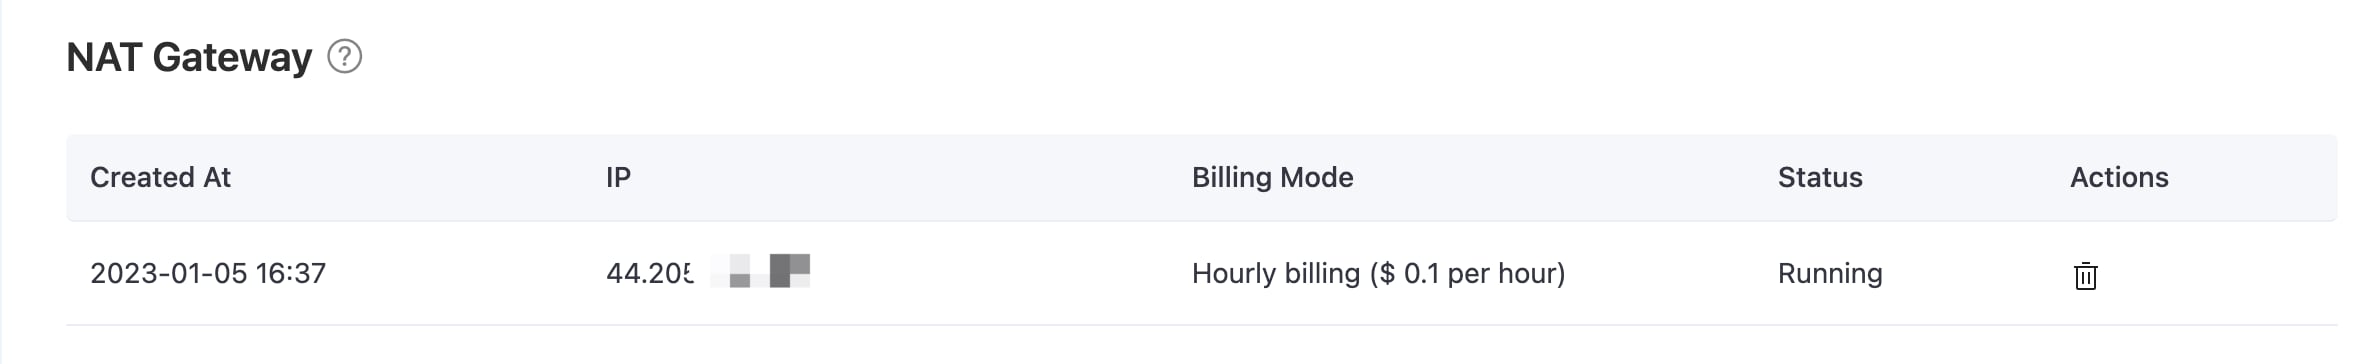Click the Created At column header

coord(160,177)
